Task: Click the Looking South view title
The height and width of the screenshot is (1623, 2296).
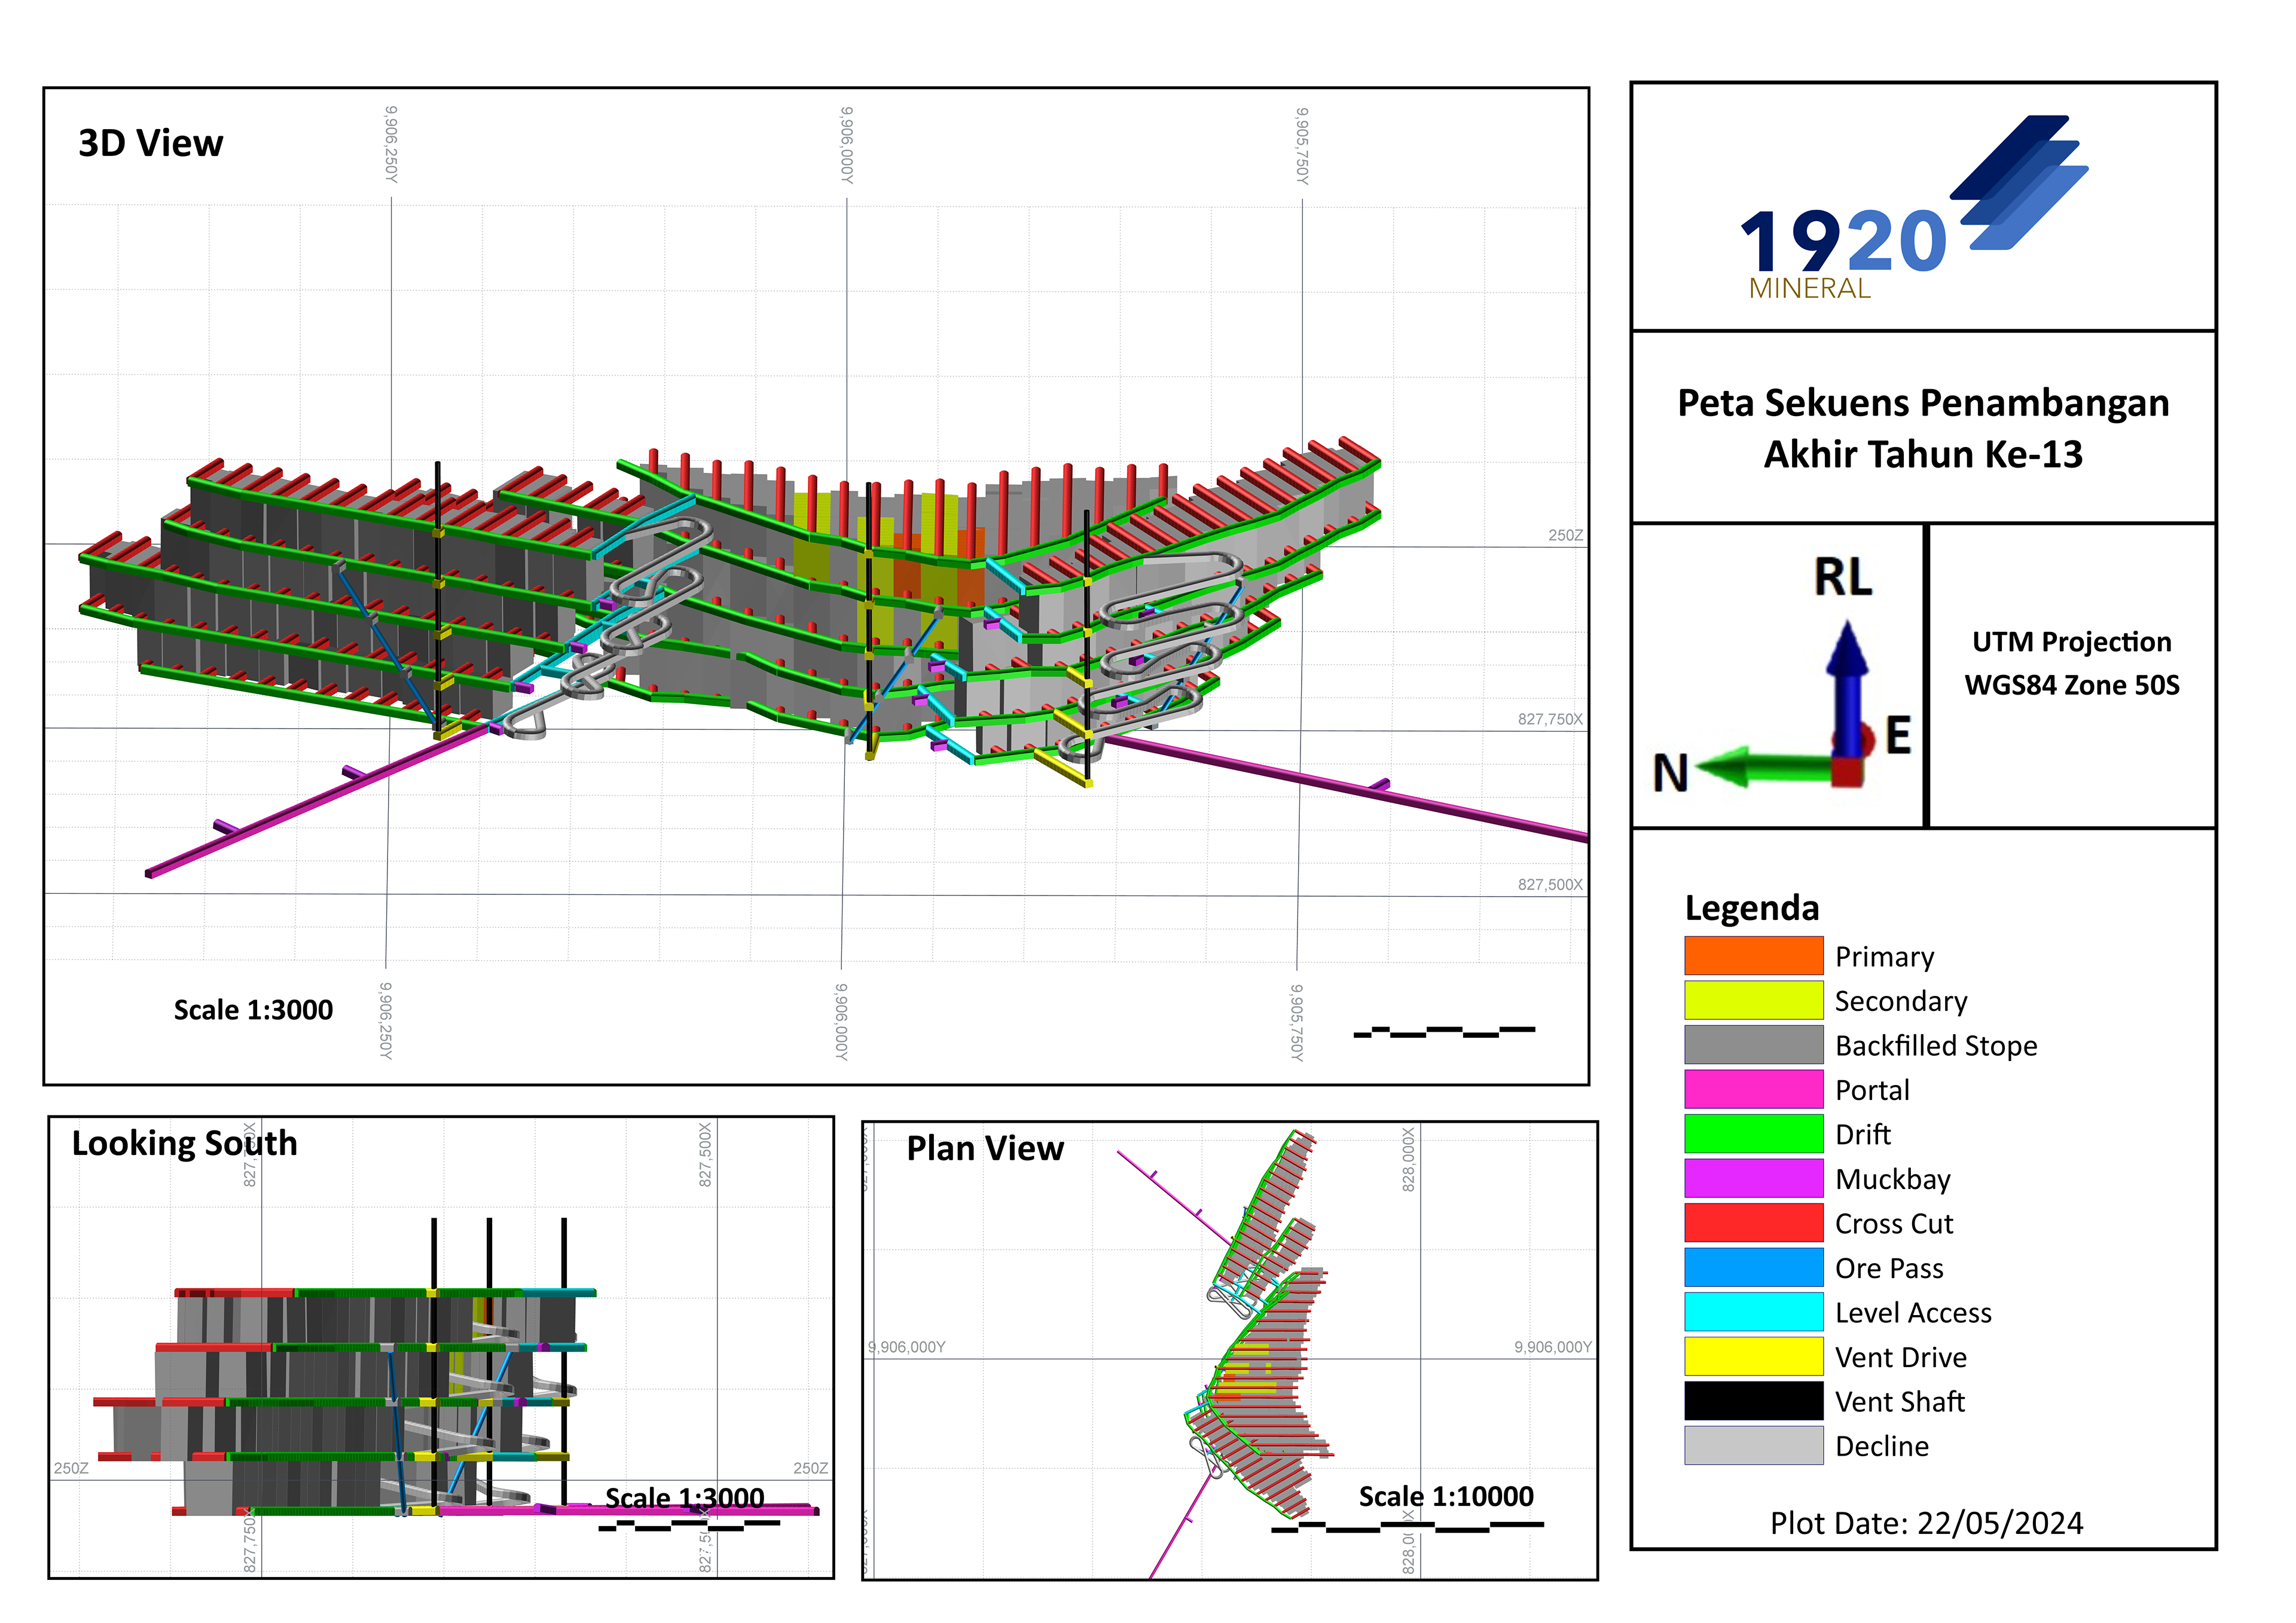Action: 185,1143
